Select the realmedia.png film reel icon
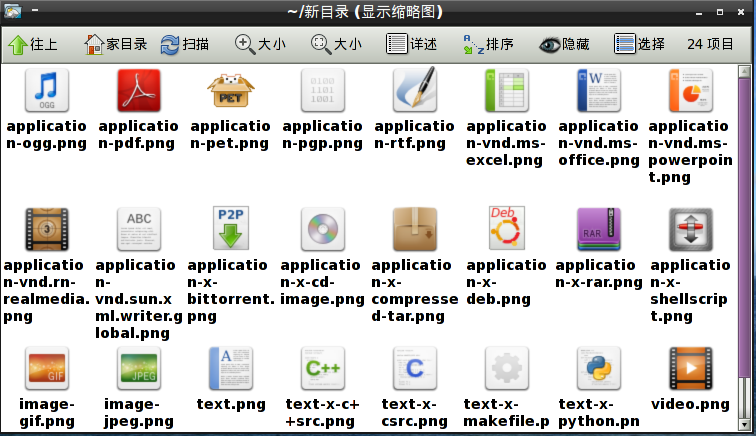The width and height of the screenshot is (756, 436). pos(47,229)
